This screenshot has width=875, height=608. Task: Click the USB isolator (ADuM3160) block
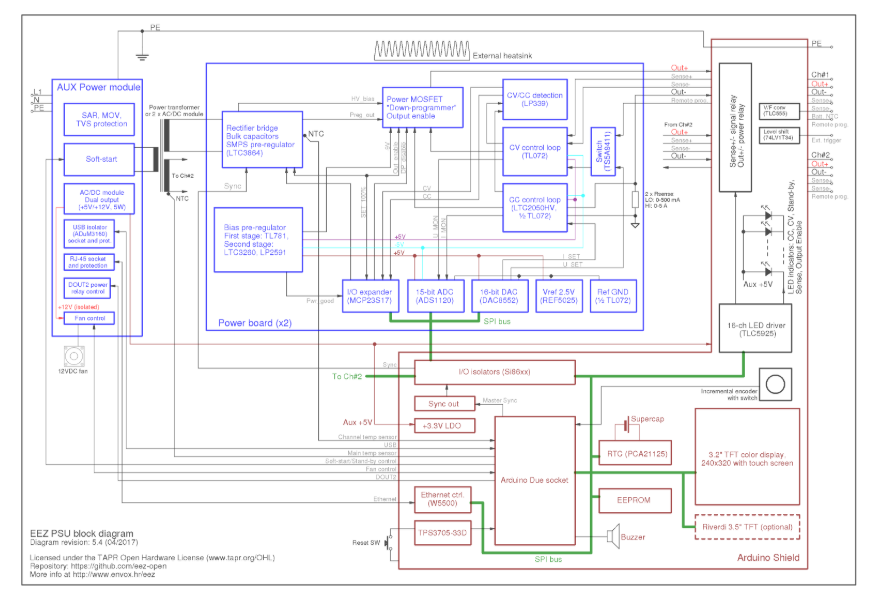[x=89, y=234]
